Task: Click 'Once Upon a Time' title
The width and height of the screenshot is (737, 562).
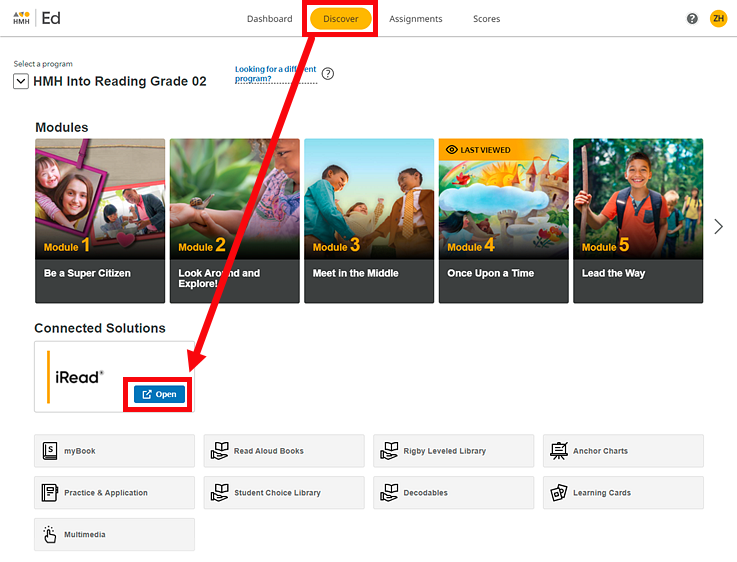Action: pyautogui.click(x=490, y=273)
